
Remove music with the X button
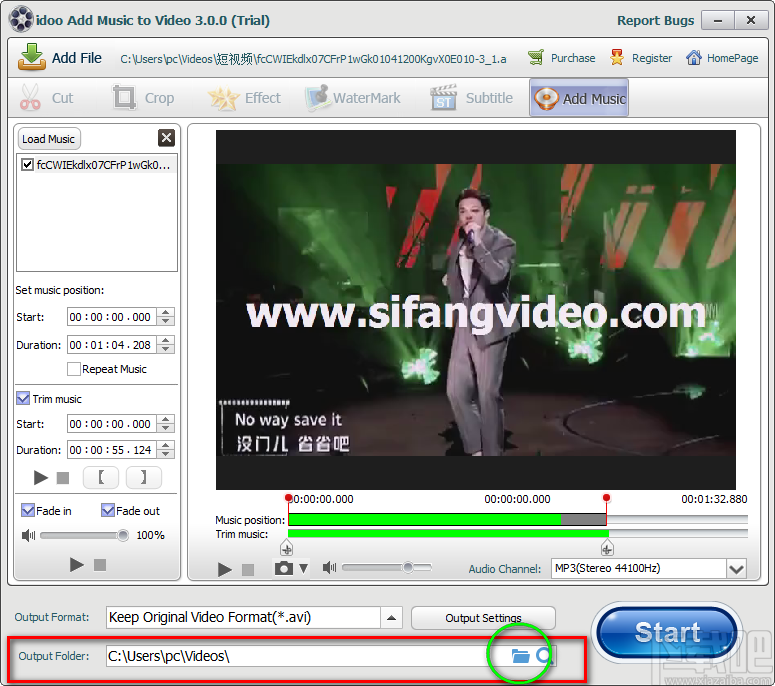tap(167, 138)
